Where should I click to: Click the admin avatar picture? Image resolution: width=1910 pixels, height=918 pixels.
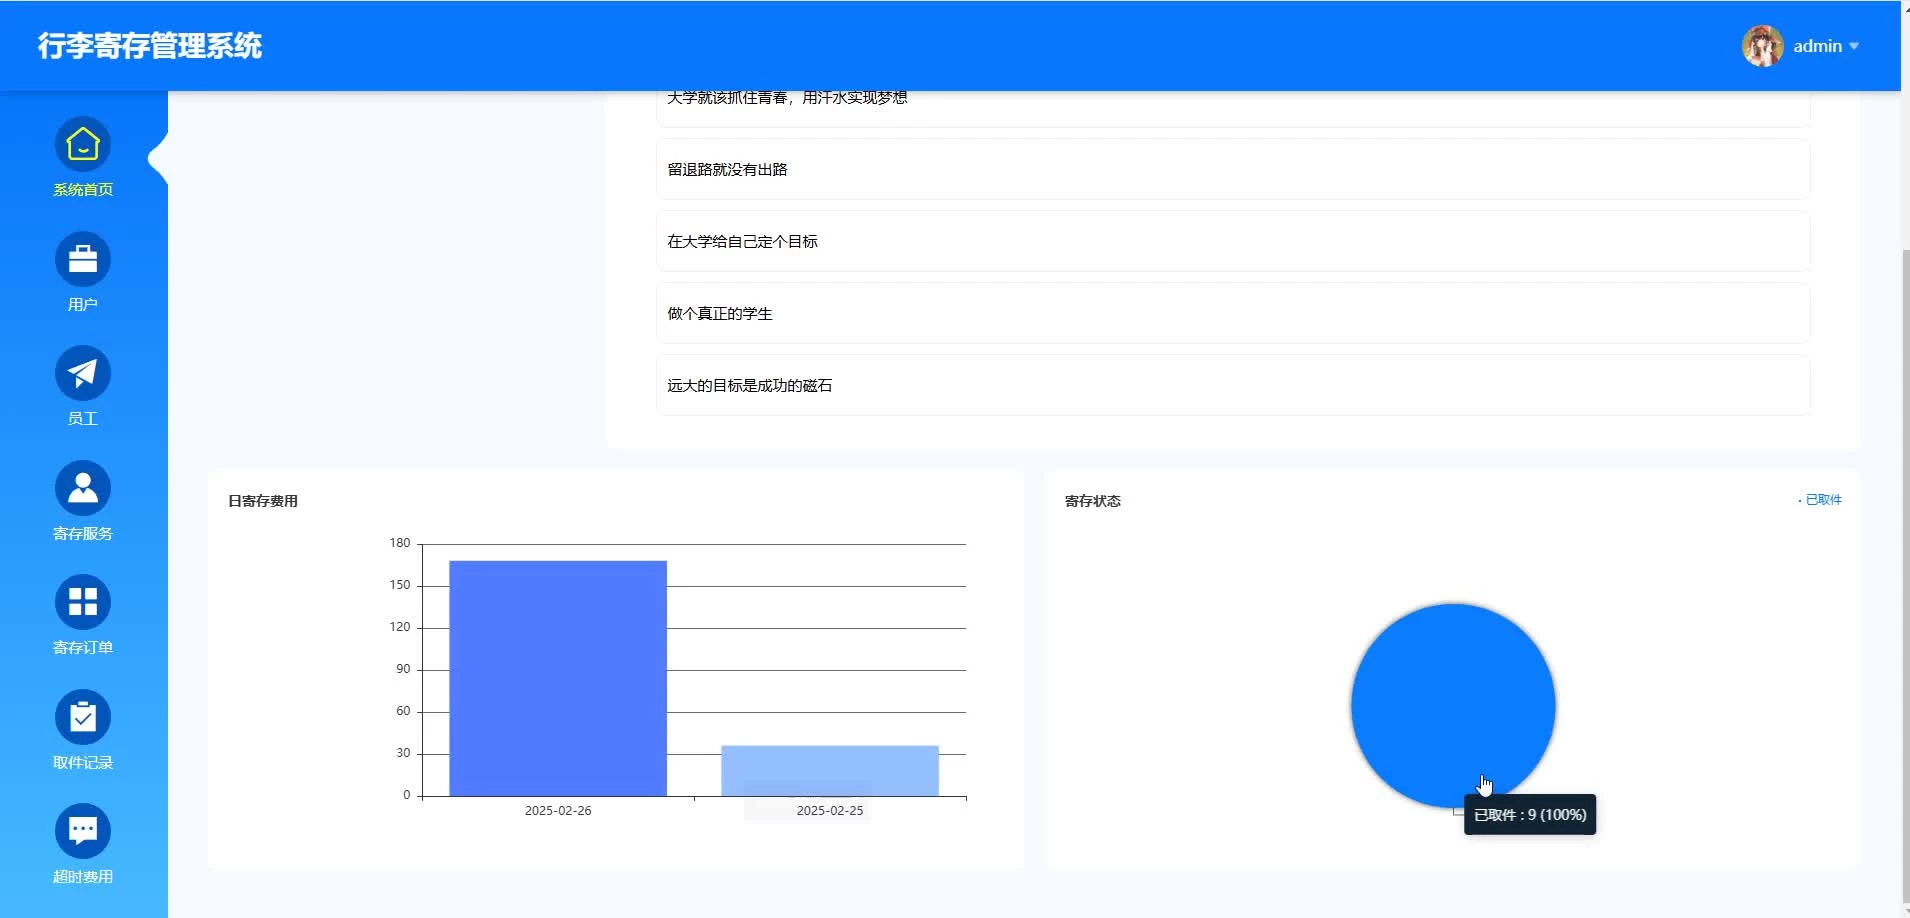[x=1763, y=46]
